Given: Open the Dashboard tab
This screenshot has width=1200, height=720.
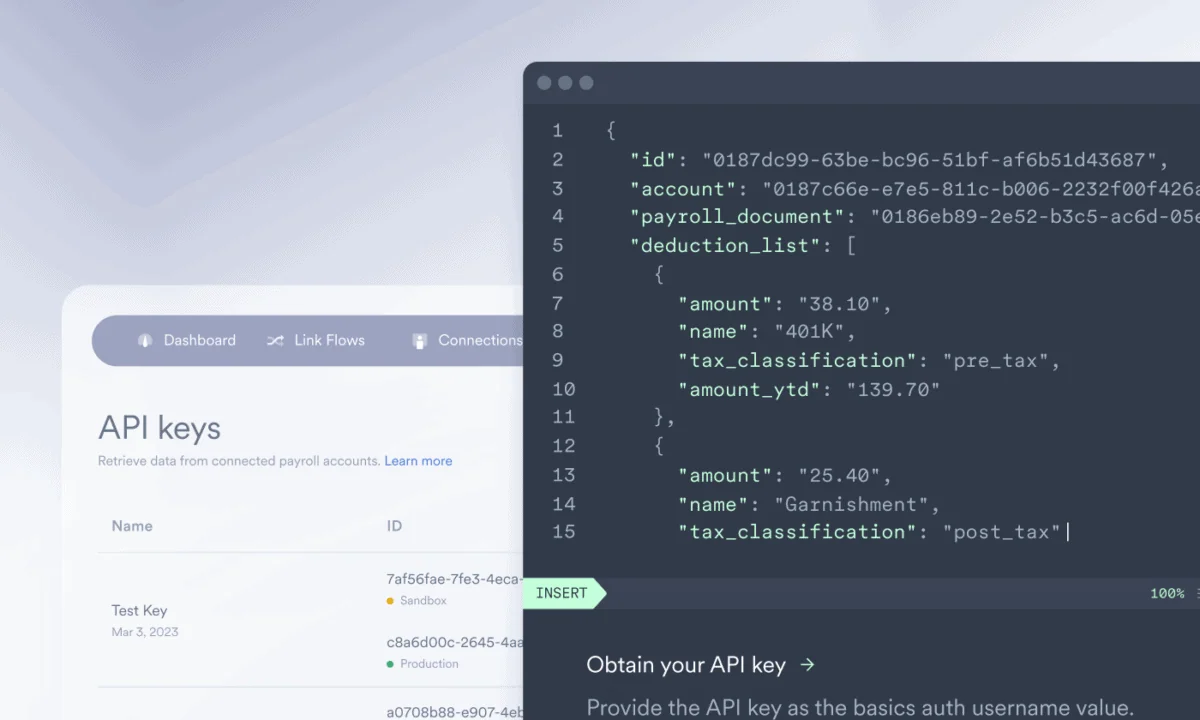Looking at the screenshot, I should coord(187,341).
